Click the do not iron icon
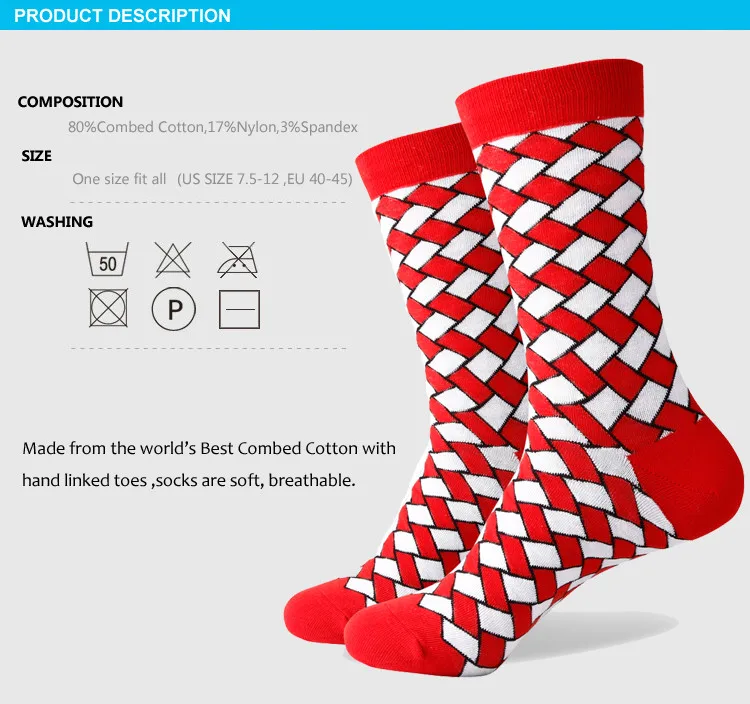 coord(238,260)
